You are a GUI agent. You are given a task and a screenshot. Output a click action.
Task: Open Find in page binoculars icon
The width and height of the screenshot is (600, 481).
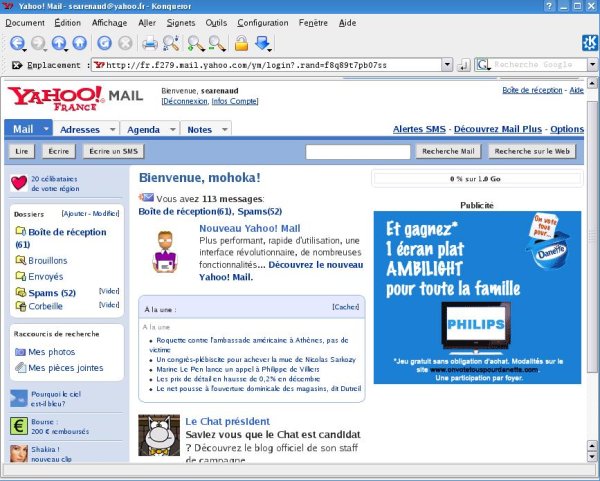171,43
